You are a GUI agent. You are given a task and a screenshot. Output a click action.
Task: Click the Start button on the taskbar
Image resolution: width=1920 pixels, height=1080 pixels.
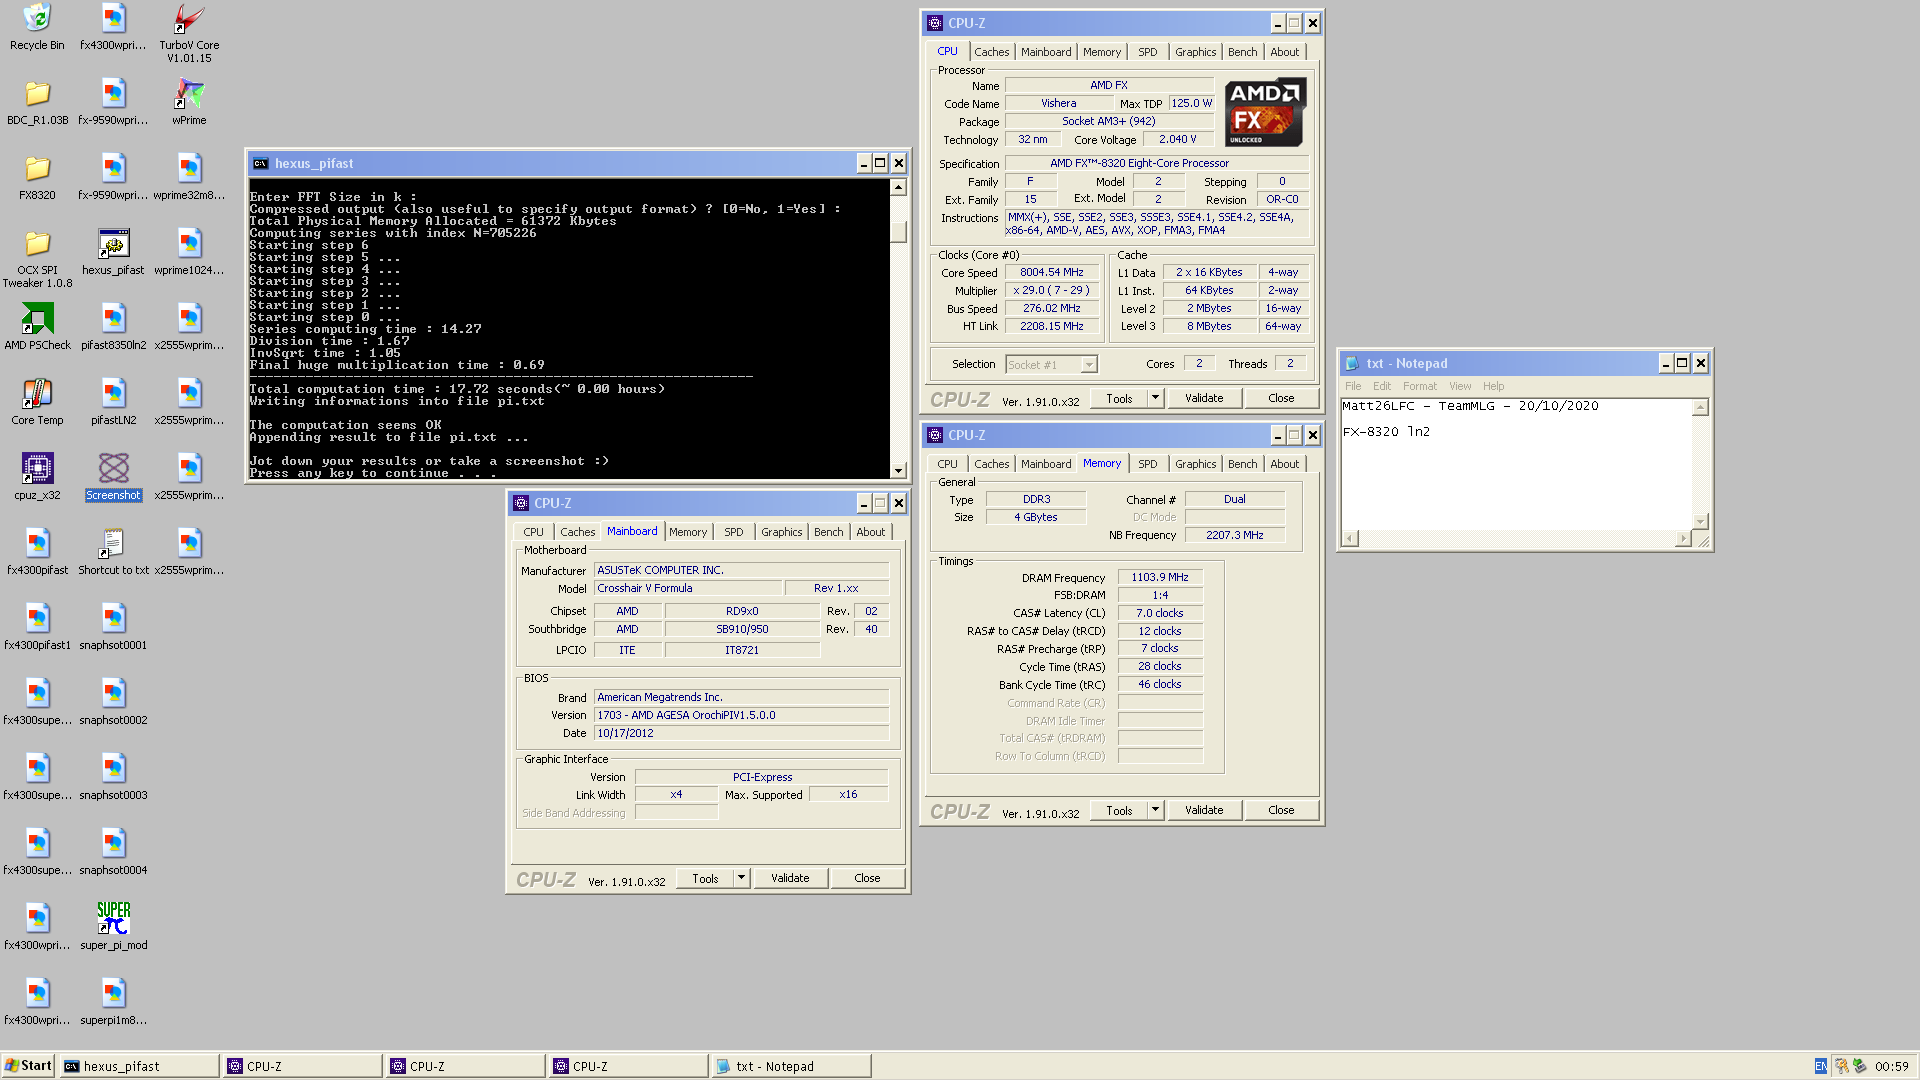click(x=28, y=1066)
